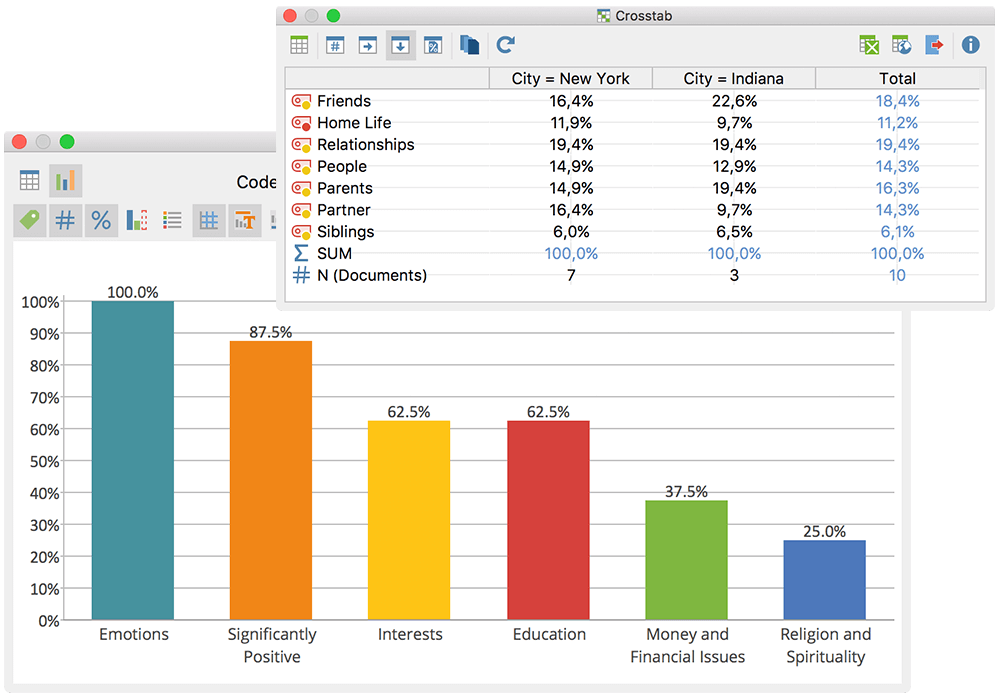Show absolute segment counts with hash icon
1000x700 pixels.
coord(335,45)
